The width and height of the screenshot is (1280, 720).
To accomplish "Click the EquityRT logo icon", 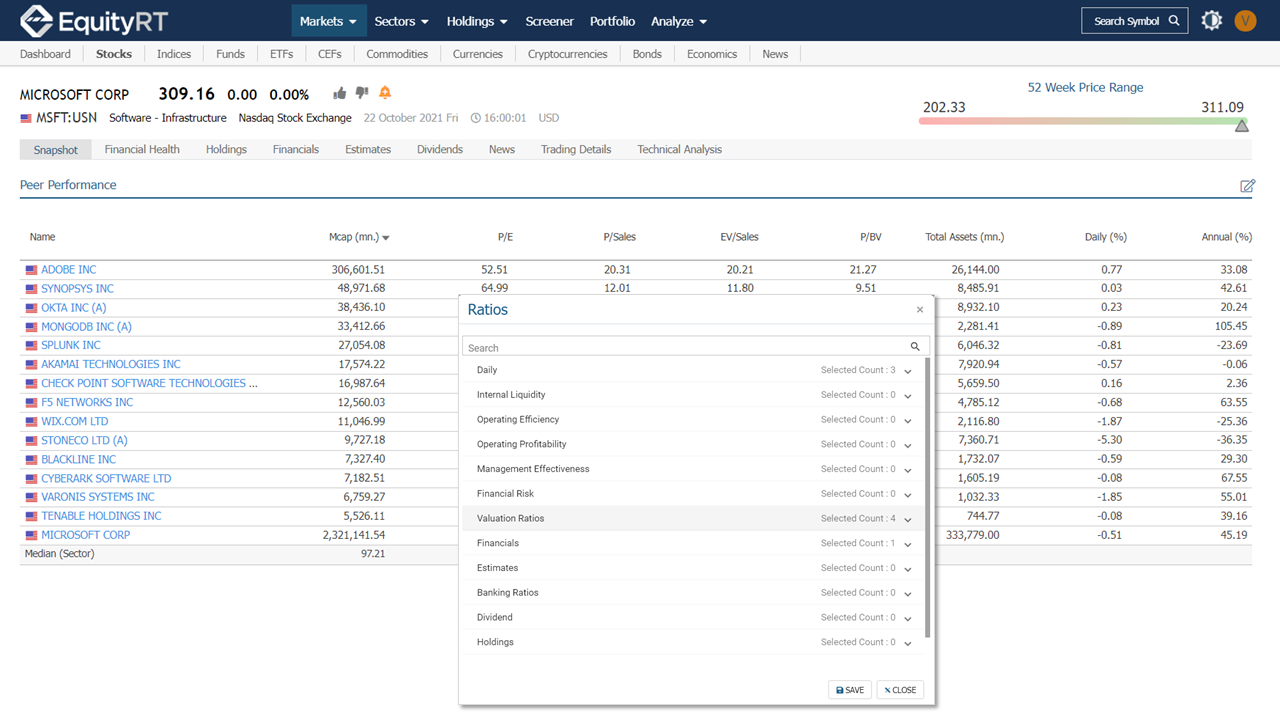I will click(36, 20).
